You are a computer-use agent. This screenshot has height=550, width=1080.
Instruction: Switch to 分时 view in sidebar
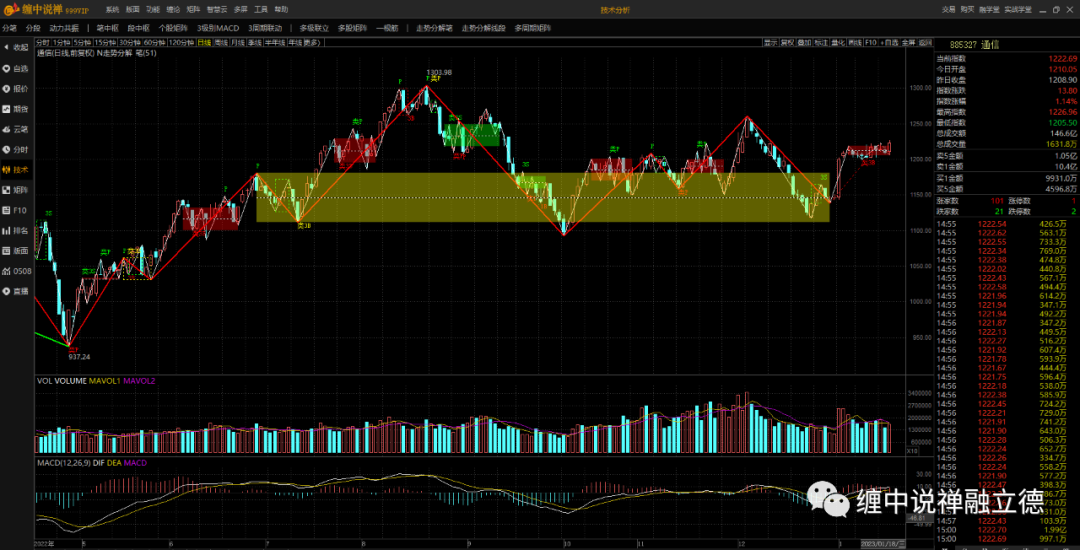tap(16, 149)
